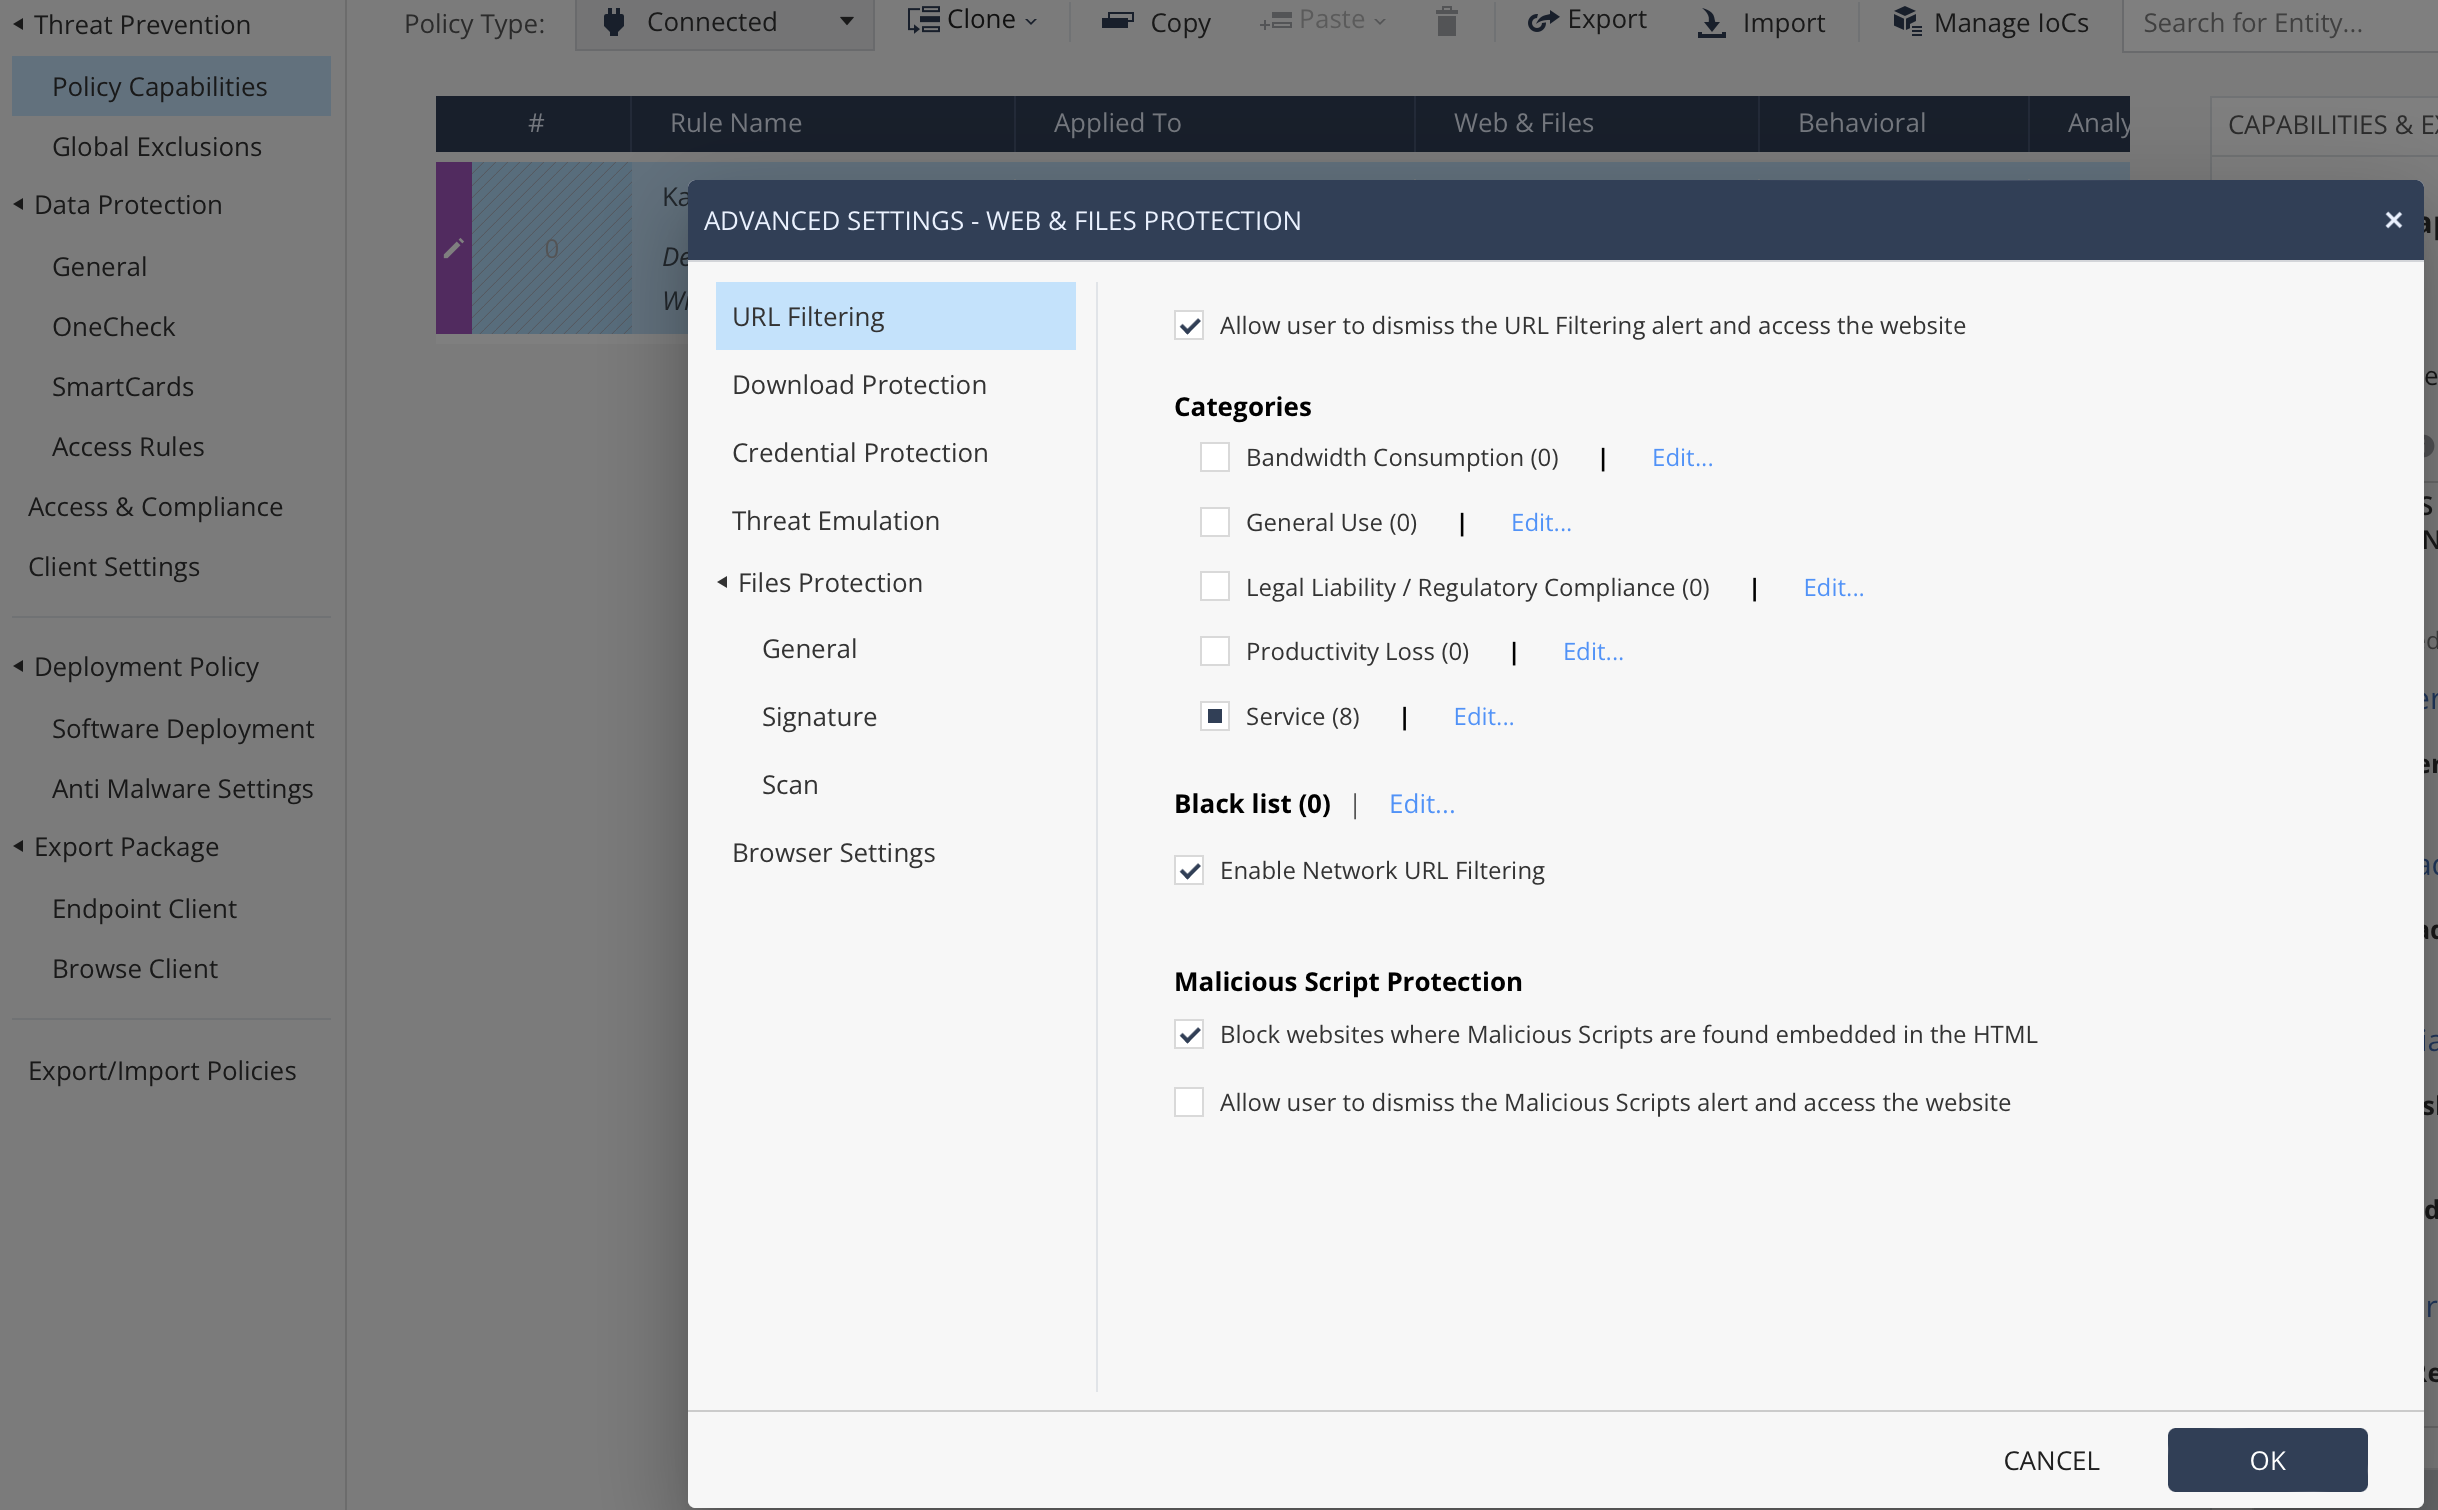Click the pencil edit icon on rule row

[x=453, y=248]
